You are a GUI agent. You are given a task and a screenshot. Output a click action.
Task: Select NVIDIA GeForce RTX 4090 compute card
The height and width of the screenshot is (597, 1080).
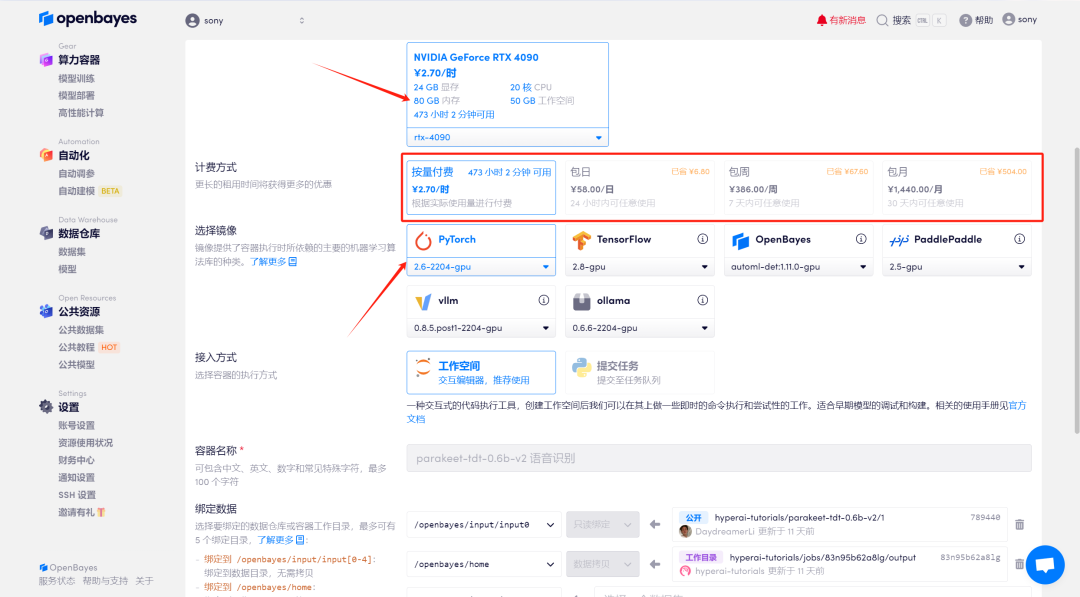pyautogui.click(x=508, y=85)
